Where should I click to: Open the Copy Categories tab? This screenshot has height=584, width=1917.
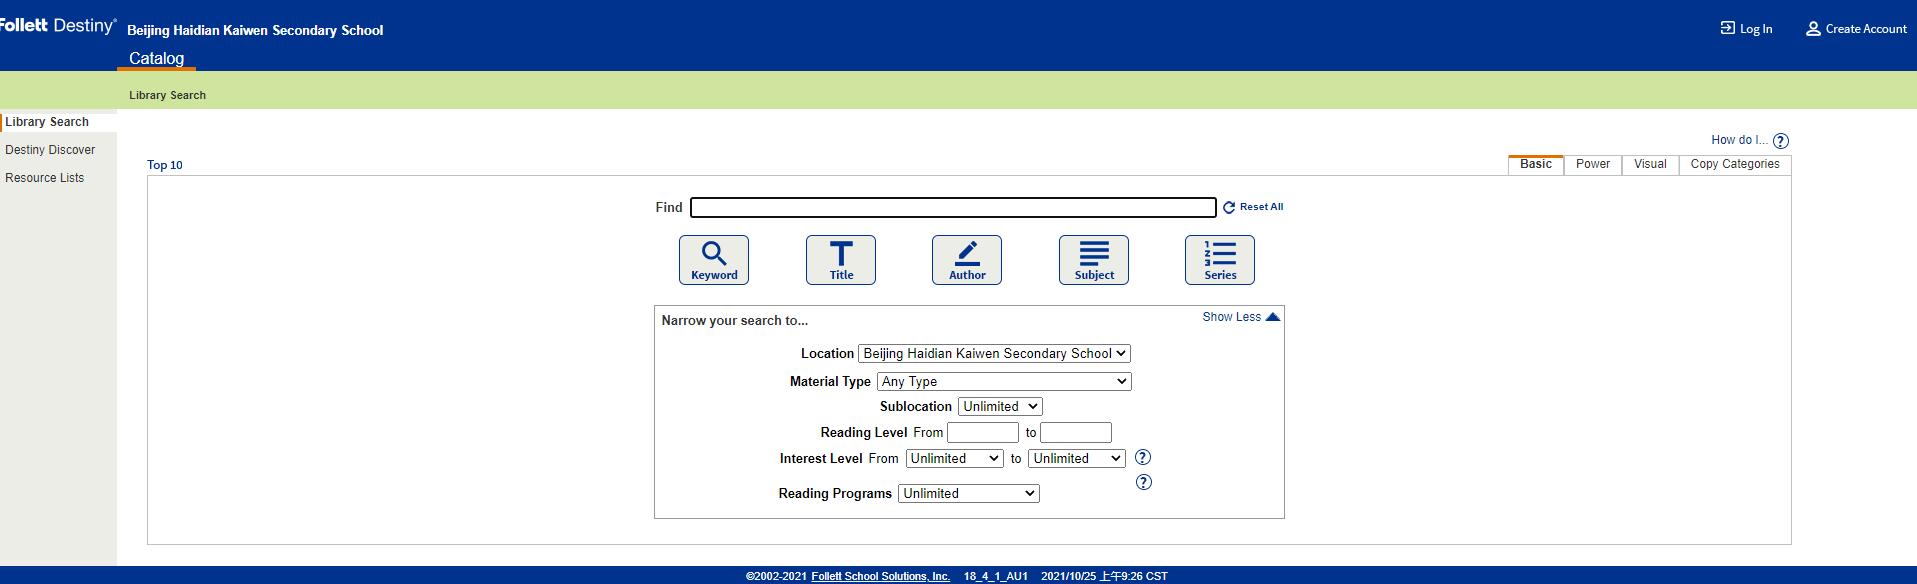(1735, 164)
